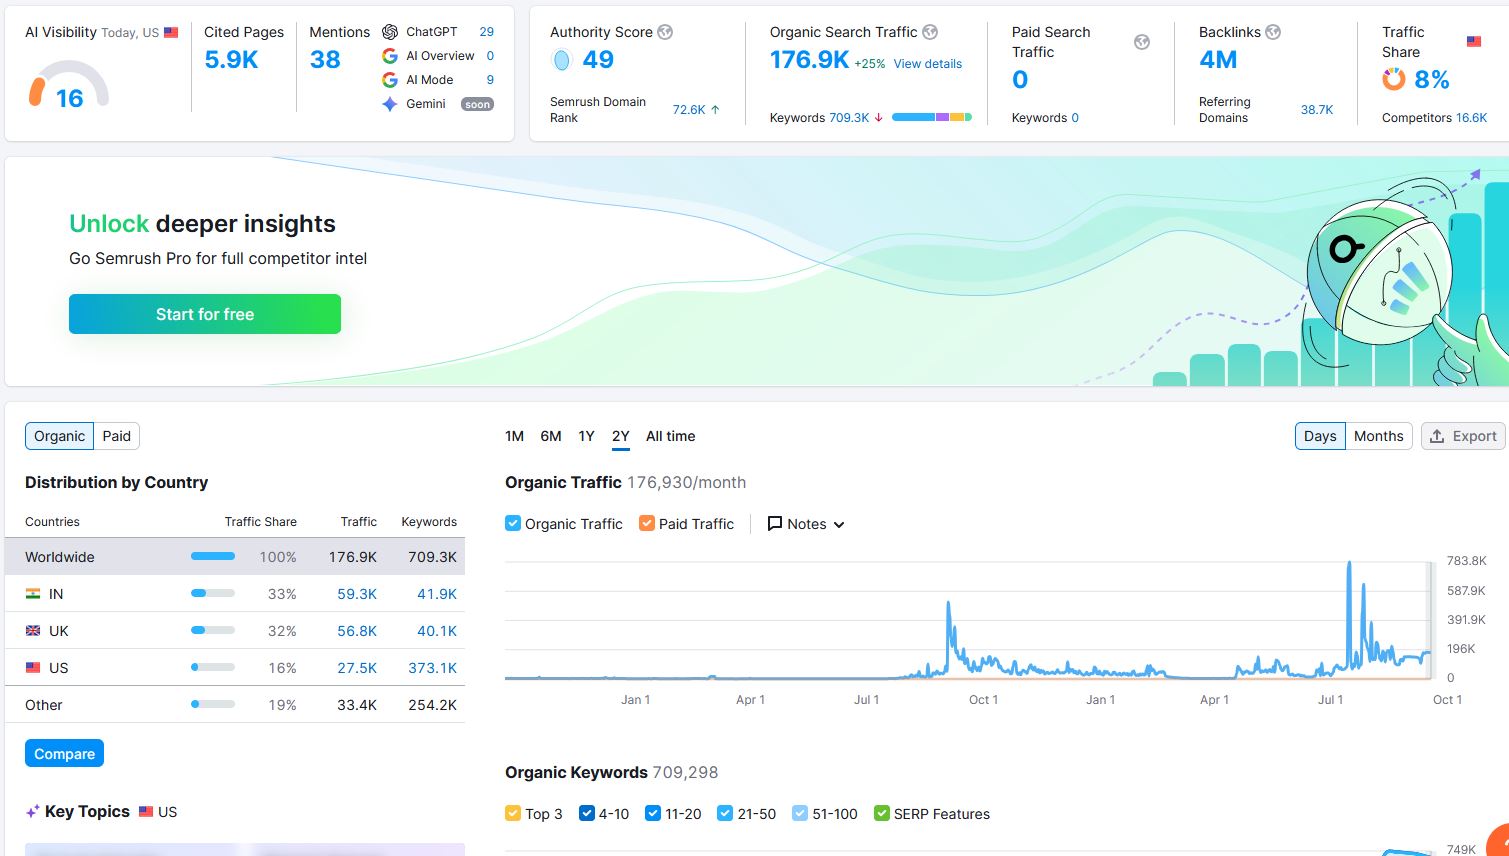Viewport: 1509px width, 856px height.
Task: Switch distribution view to Paid
Action: click(117, 436)
